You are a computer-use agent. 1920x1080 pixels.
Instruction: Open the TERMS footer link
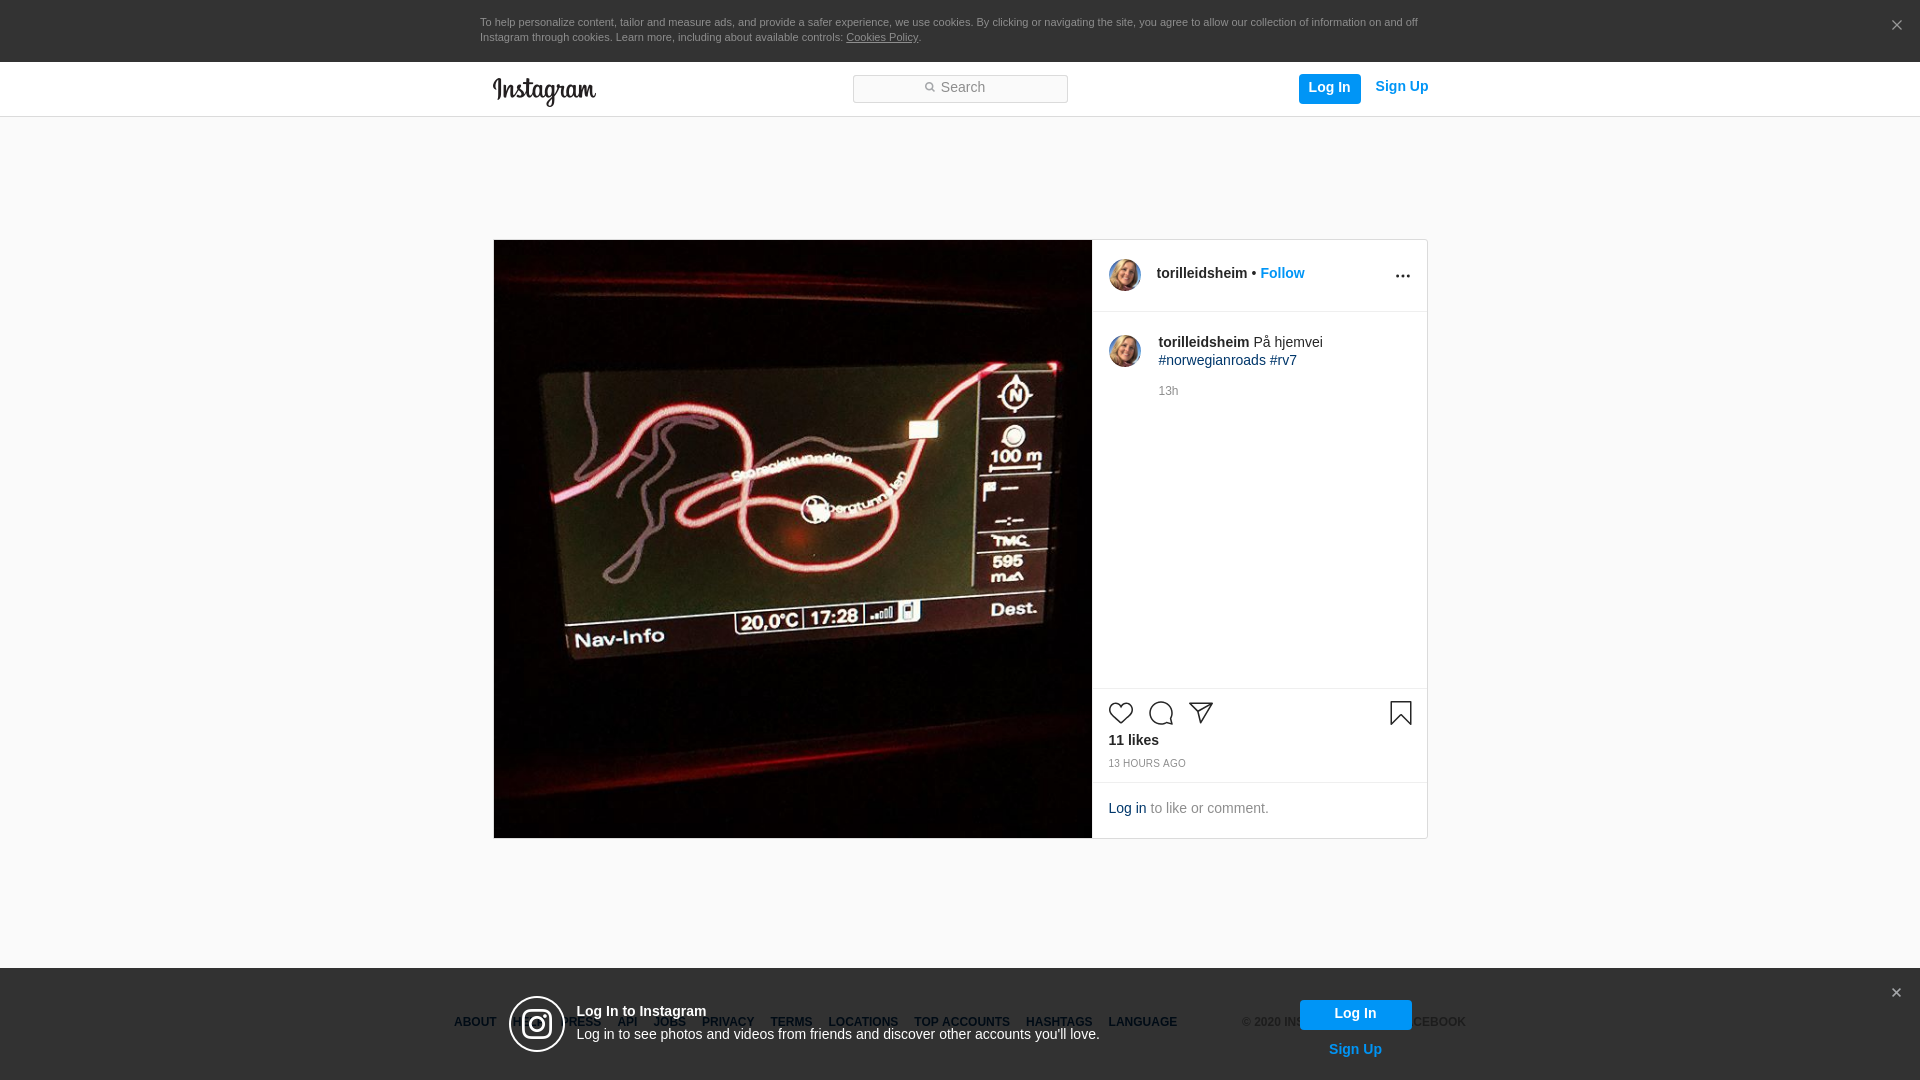[x=791, y=1022]
